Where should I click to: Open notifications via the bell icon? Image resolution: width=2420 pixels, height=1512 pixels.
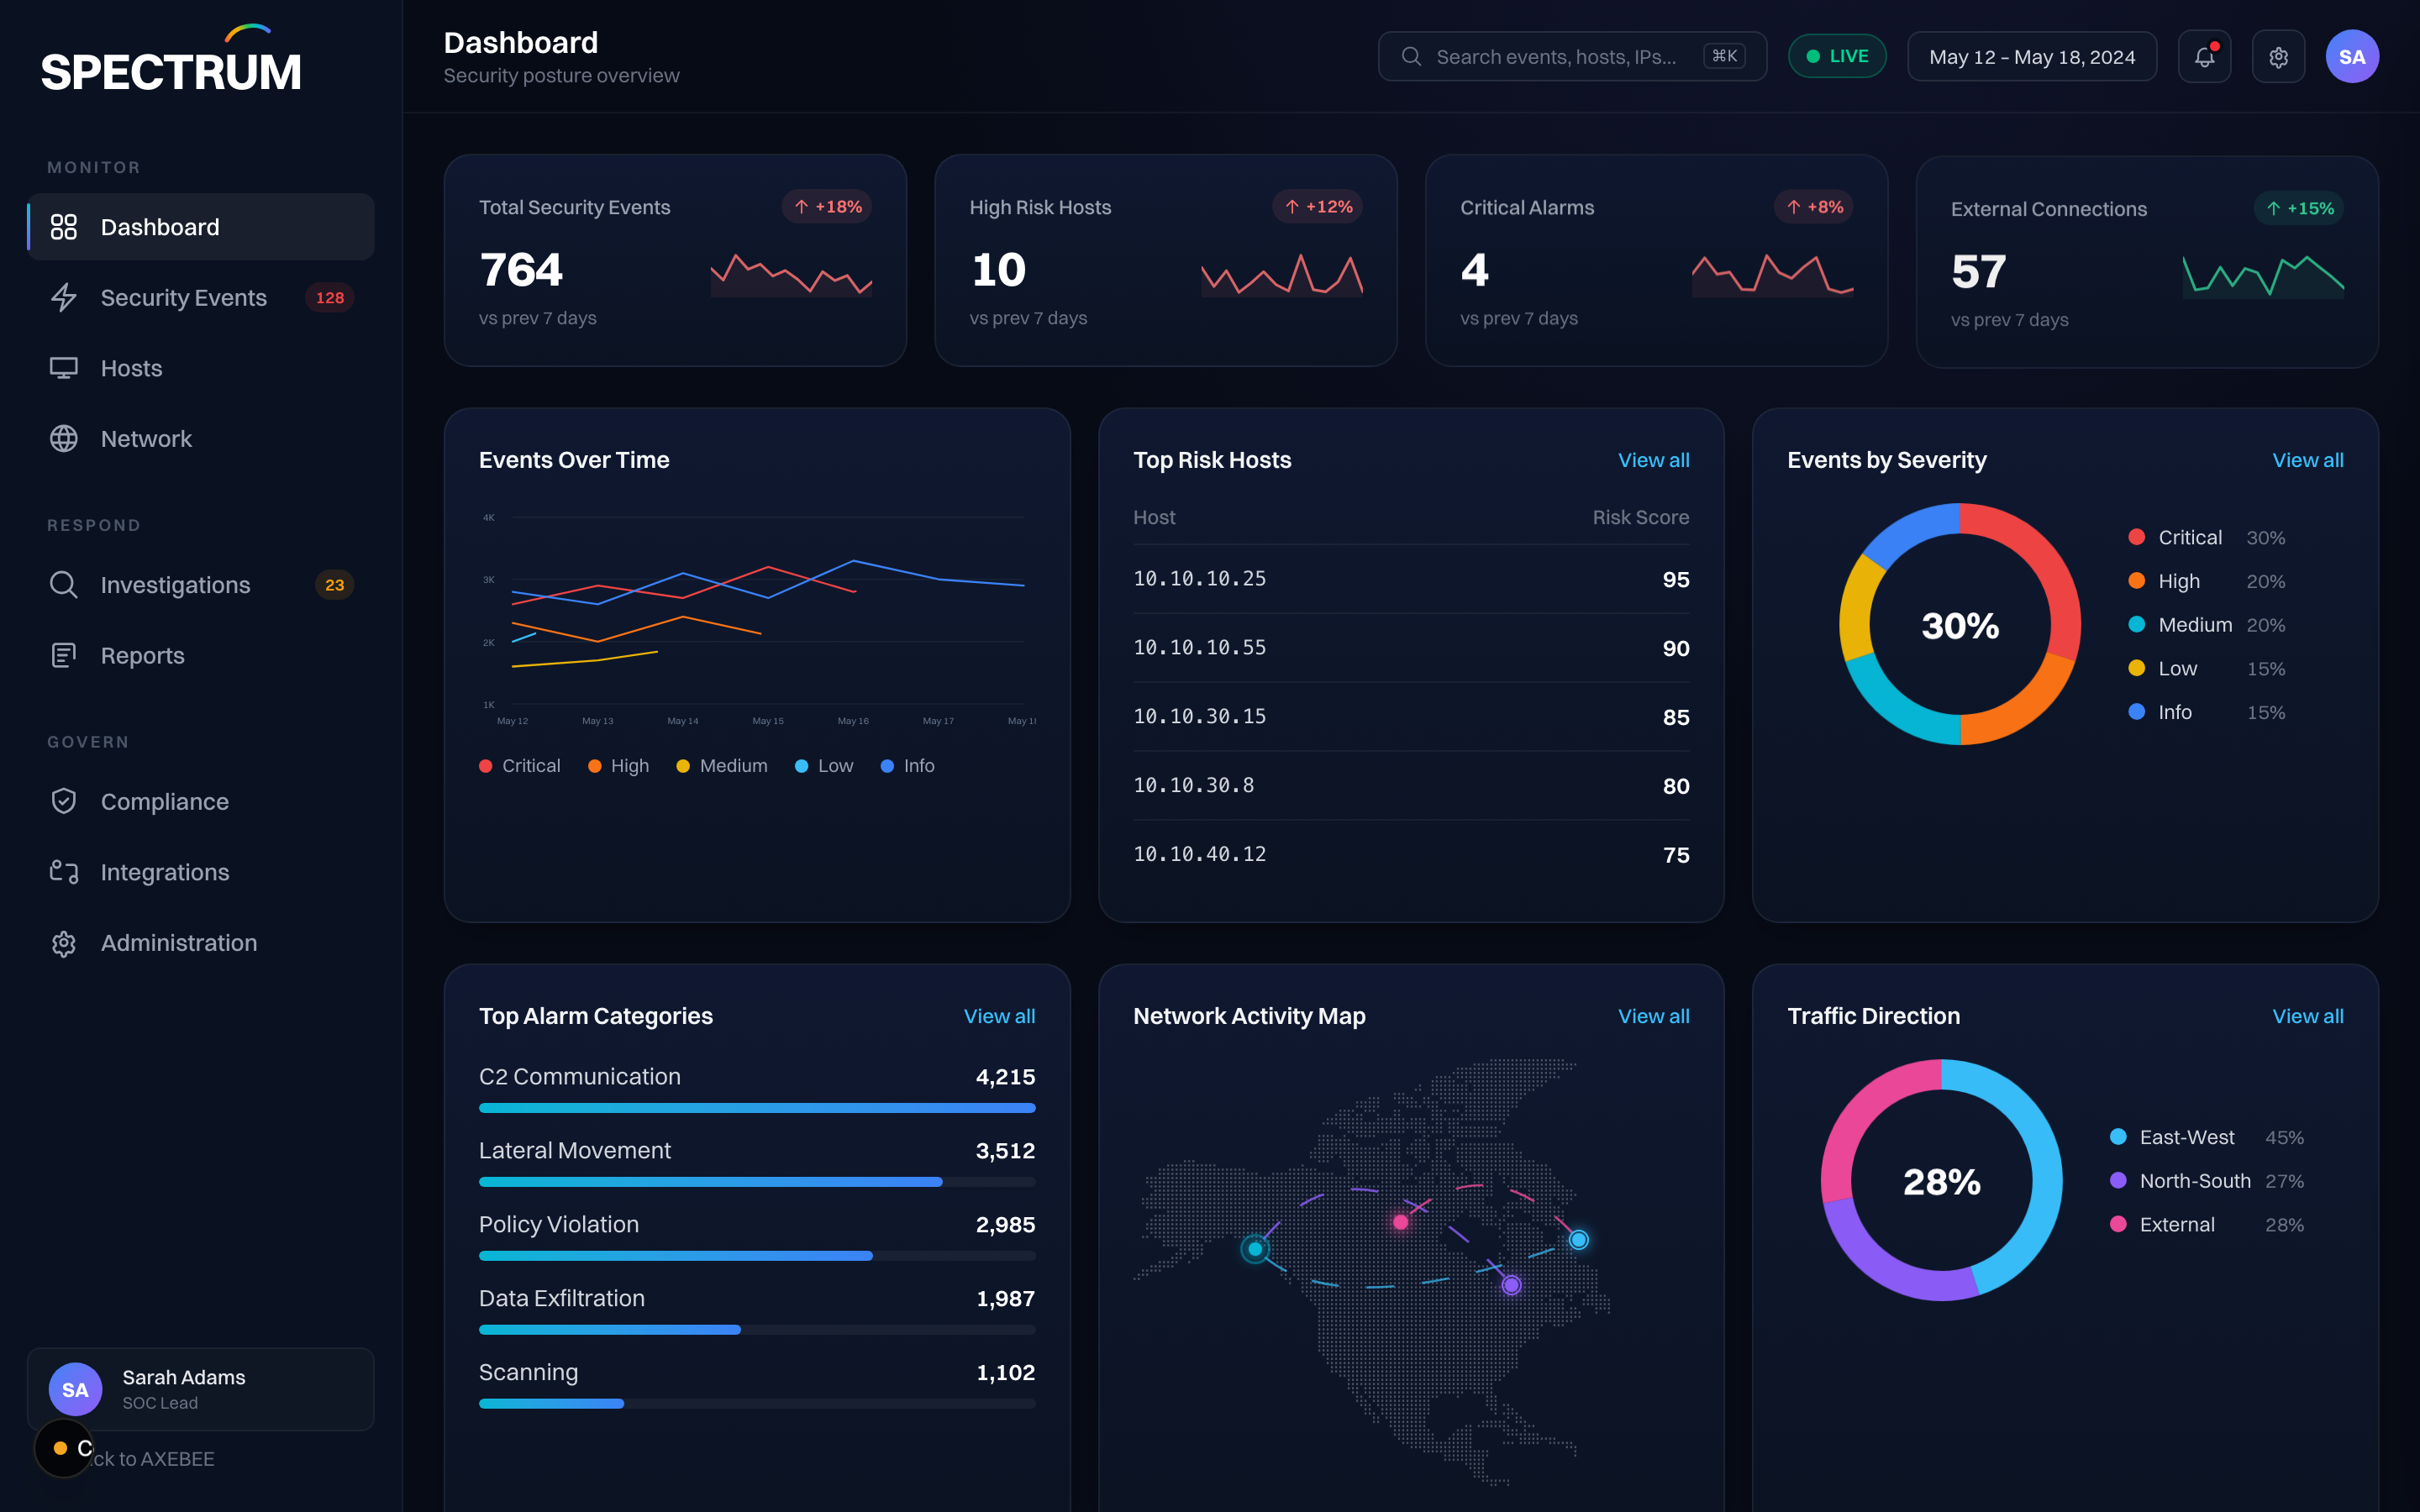2204,57
